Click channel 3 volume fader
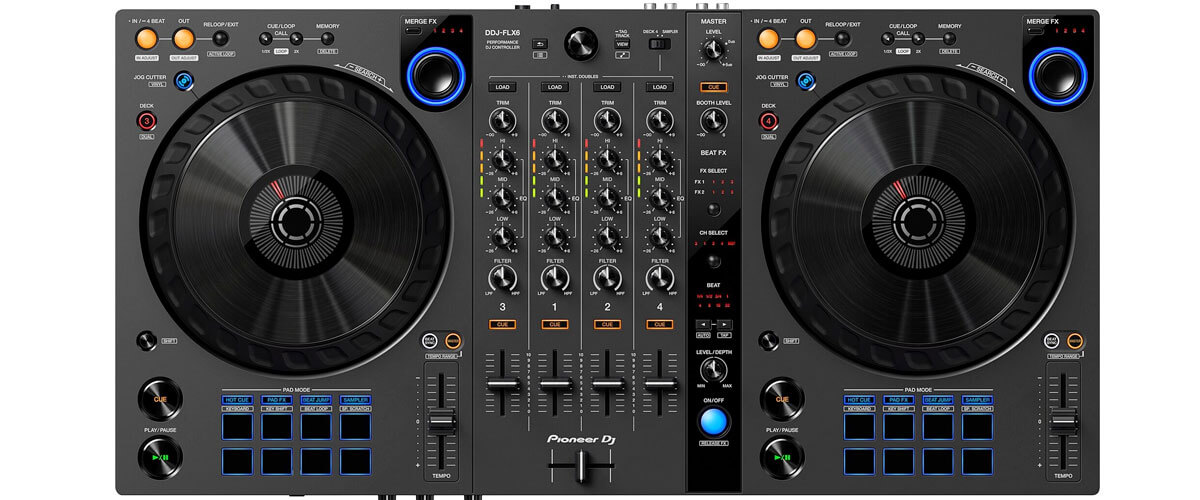1200x500 pixels. point(503,382)
